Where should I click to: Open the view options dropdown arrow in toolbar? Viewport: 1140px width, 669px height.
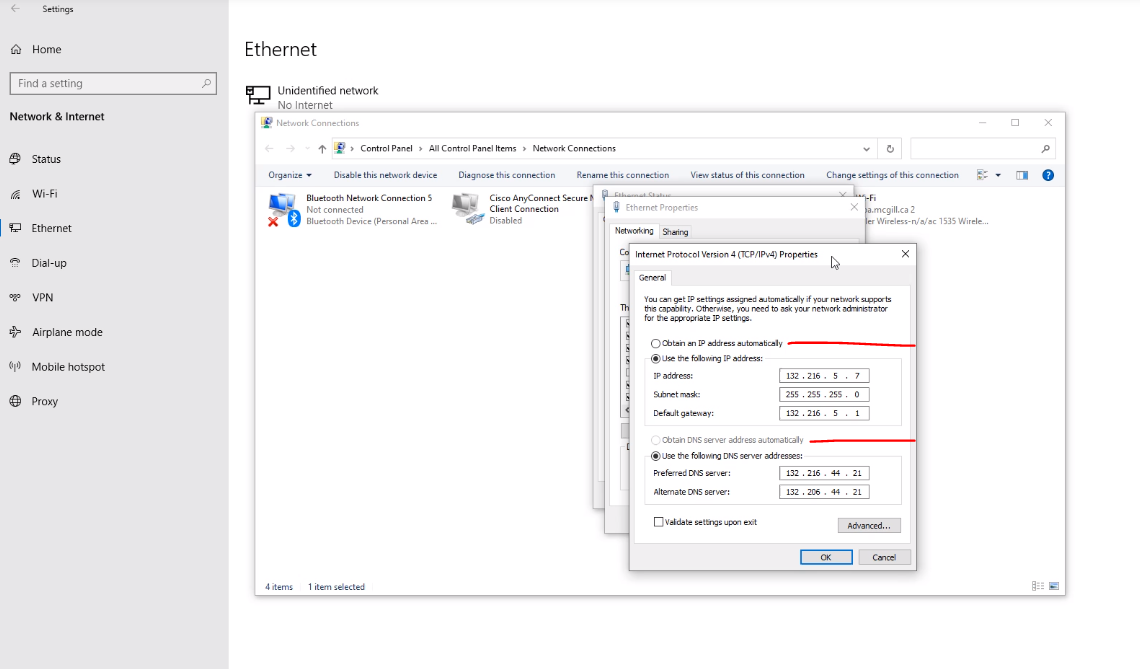pyautogui.click(x=996, y=174)
